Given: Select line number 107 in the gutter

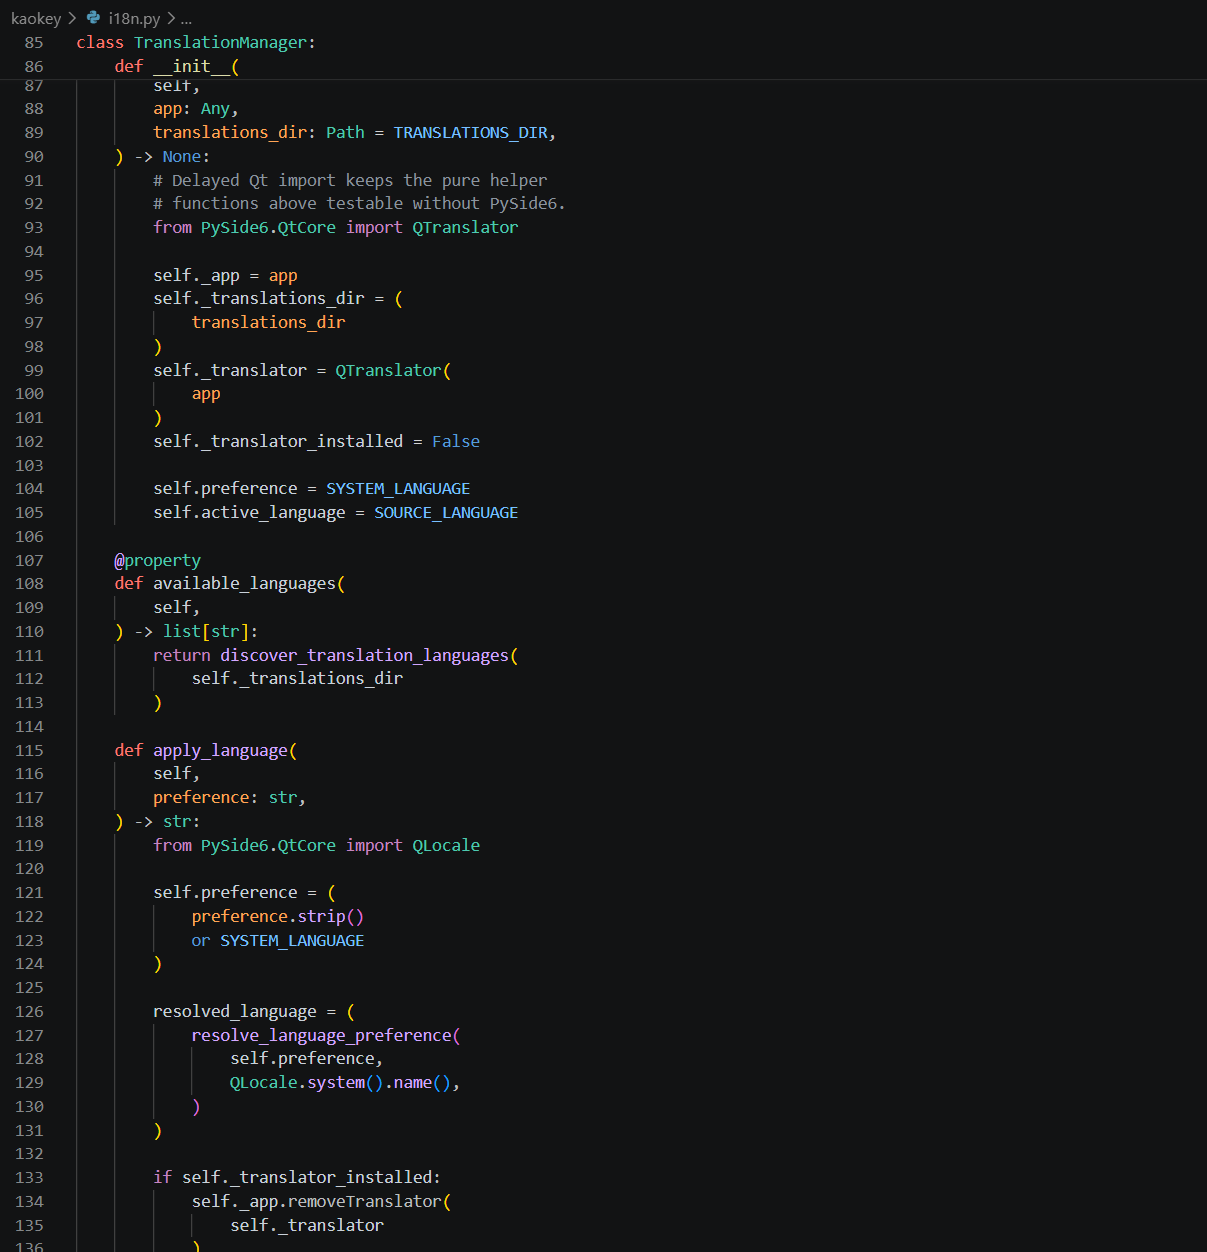Looking at the screenshot, I should point(29,560).
